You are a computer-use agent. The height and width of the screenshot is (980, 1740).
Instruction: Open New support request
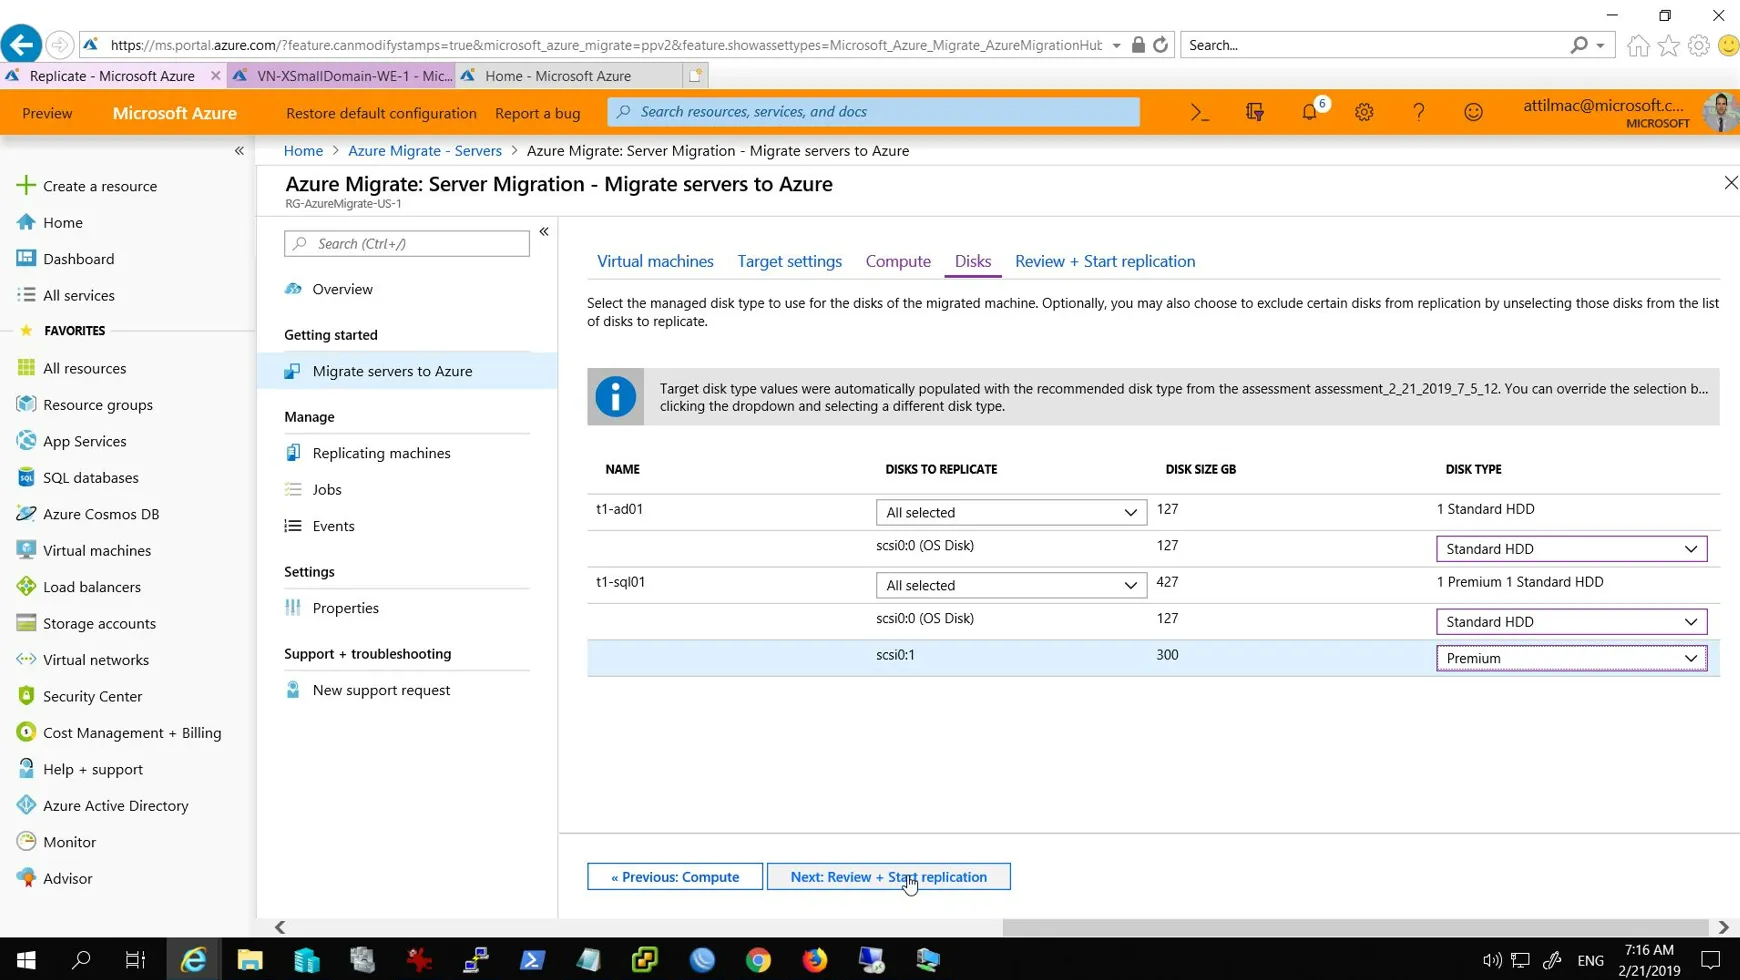click(x=381, y=690)
